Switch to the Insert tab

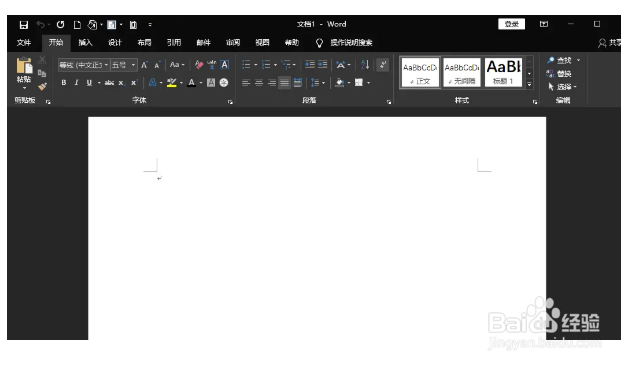tap(85, 43)
